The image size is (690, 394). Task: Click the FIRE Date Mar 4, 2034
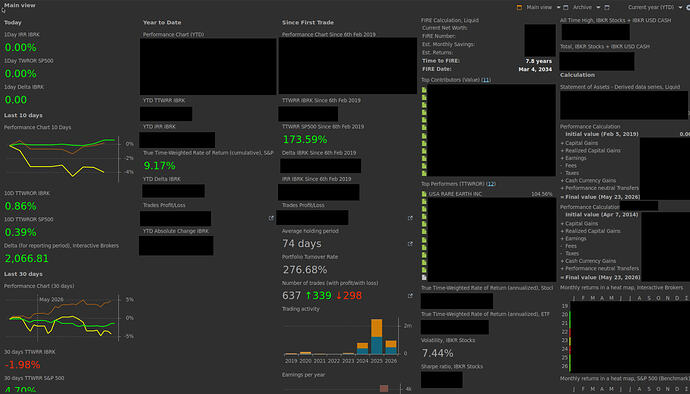[535, 70]
